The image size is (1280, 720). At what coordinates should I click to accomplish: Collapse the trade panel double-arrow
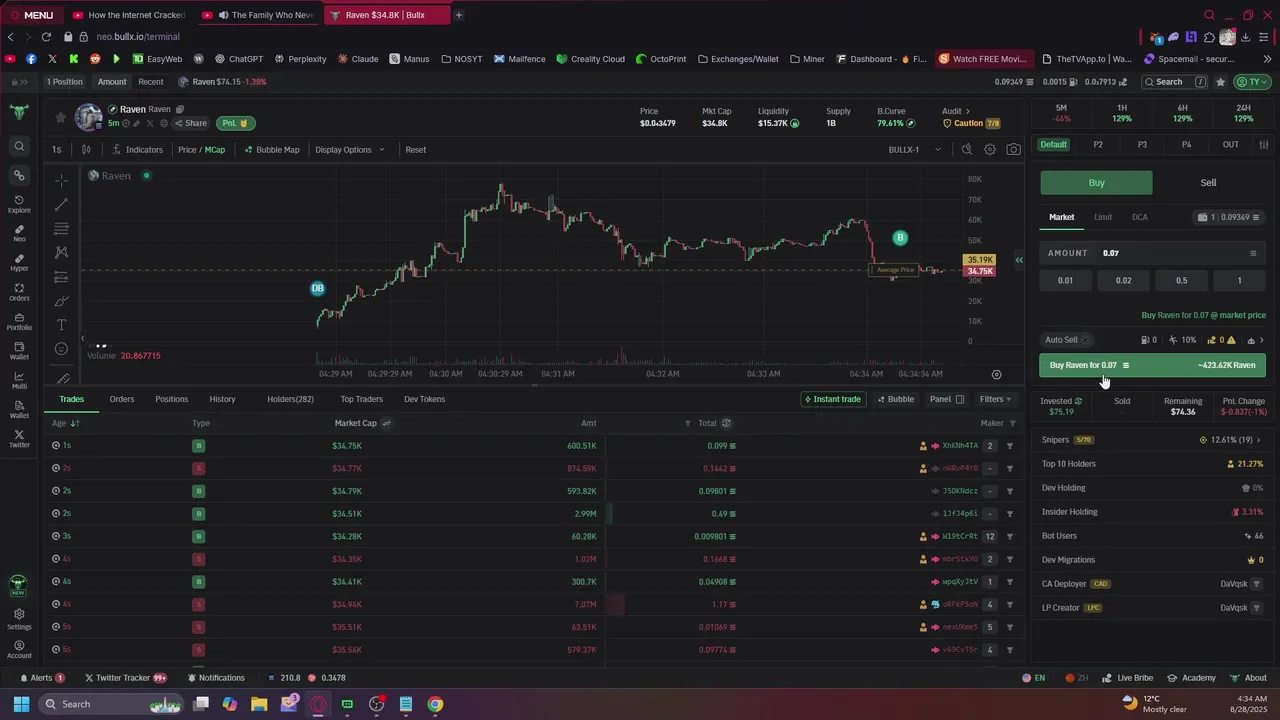point(1019,260)
